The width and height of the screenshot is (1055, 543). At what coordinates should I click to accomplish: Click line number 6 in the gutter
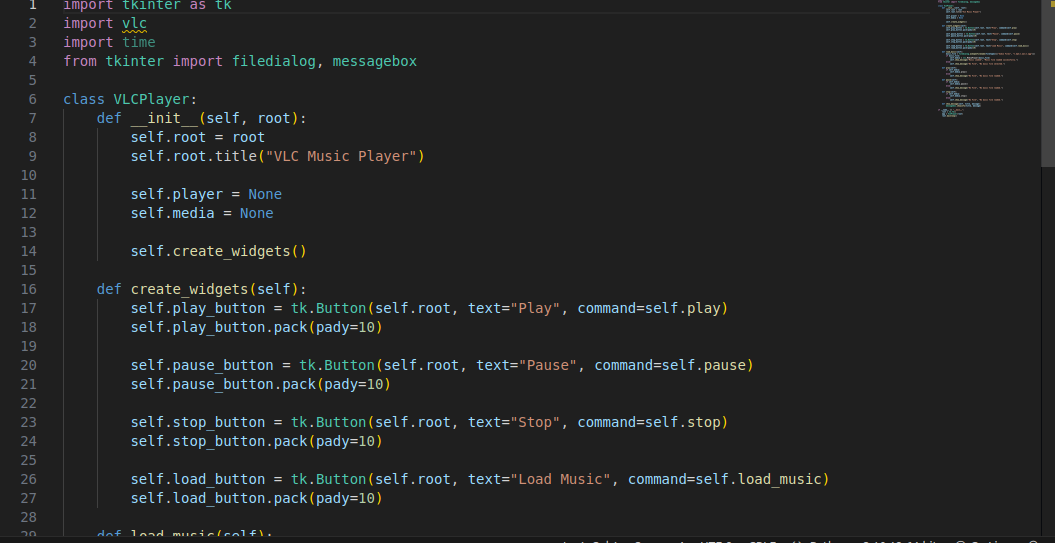(x=33, y=100)
